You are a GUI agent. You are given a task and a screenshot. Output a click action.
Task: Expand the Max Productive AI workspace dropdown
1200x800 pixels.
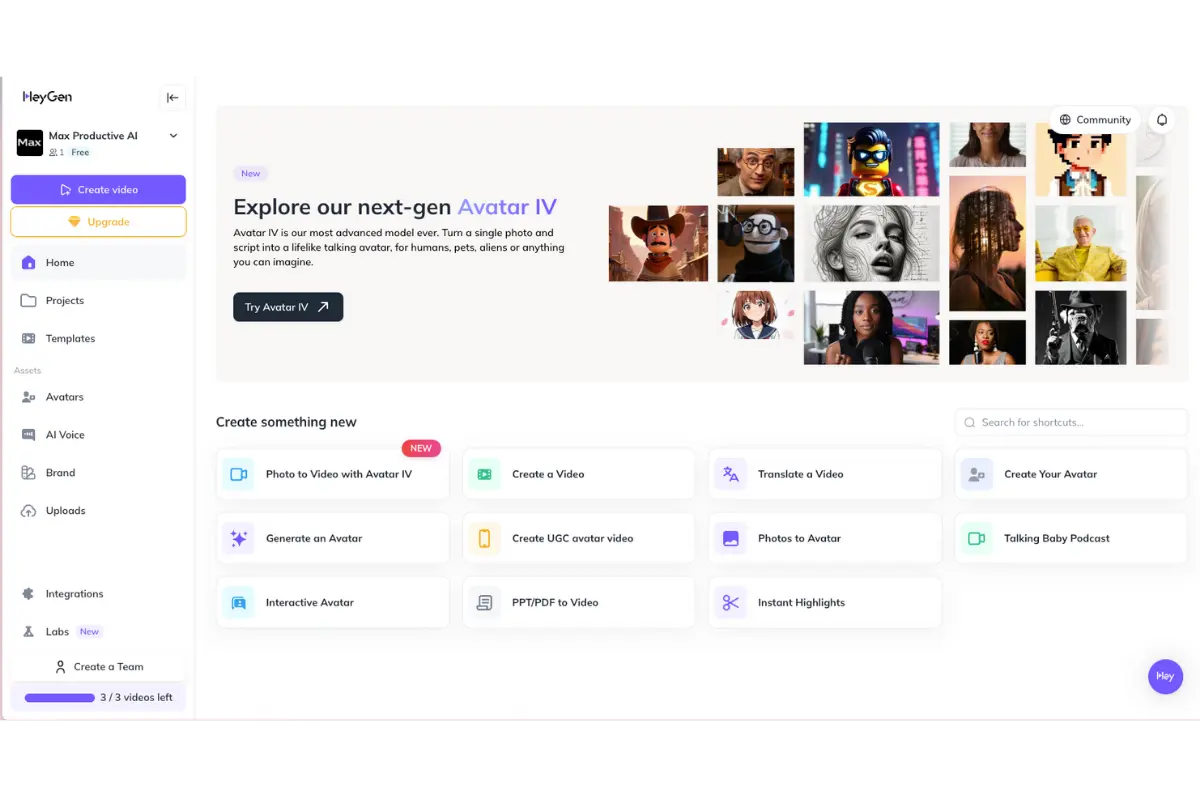tap(173, 136)
